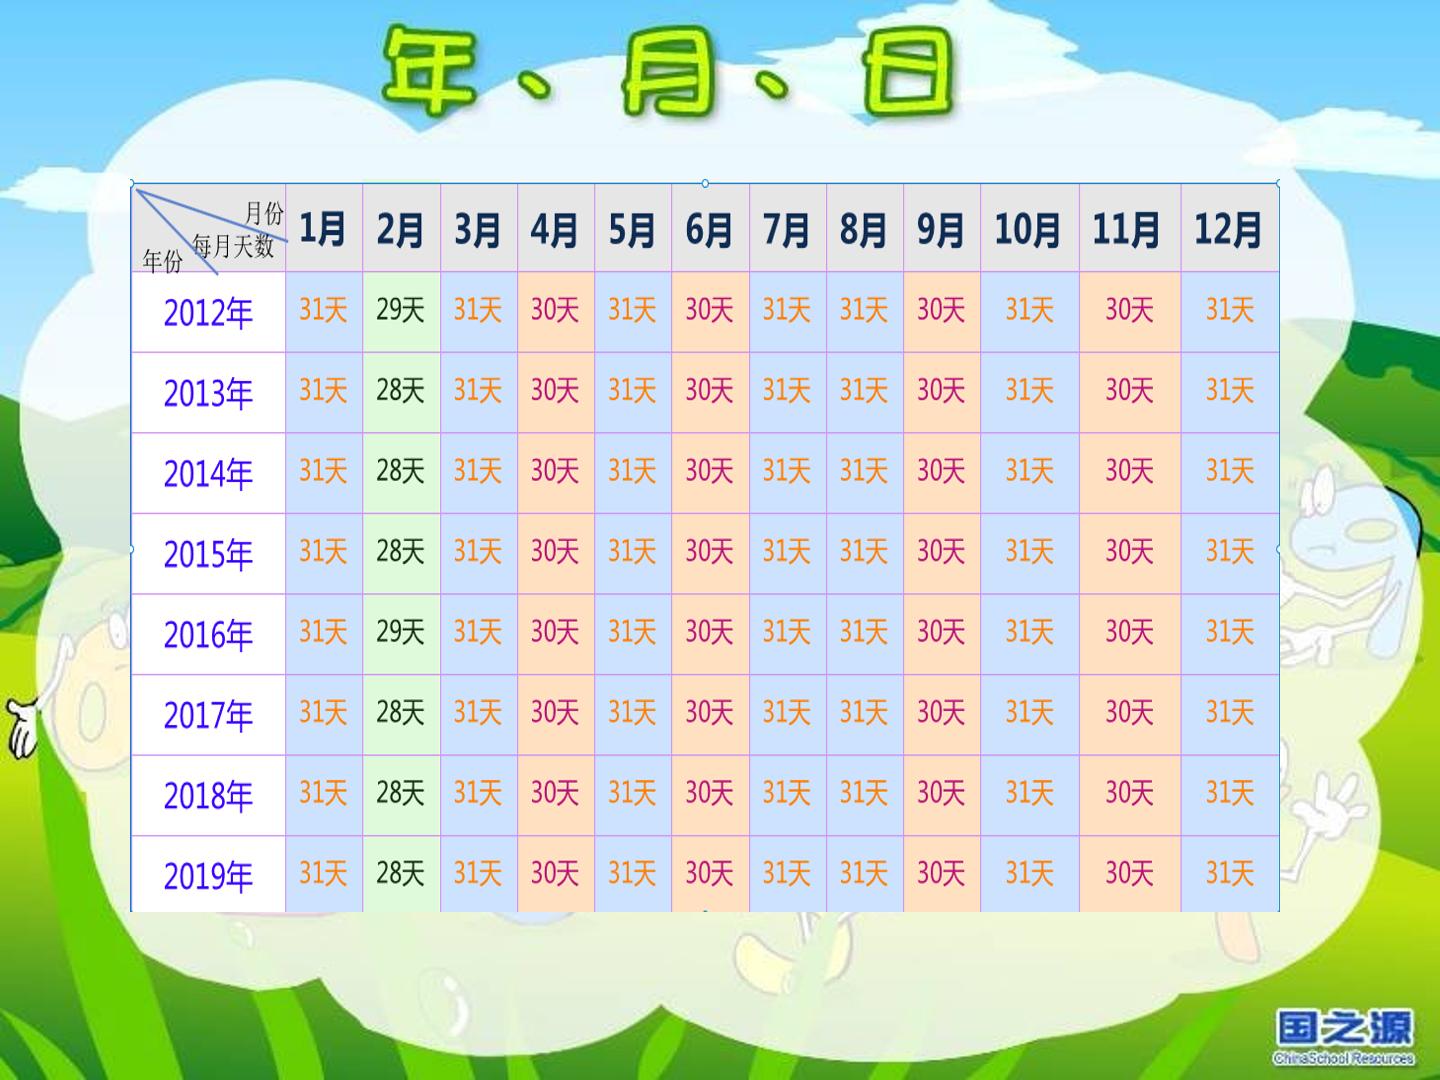
Task: Click the 7月 column header
Action: point(787,229)
